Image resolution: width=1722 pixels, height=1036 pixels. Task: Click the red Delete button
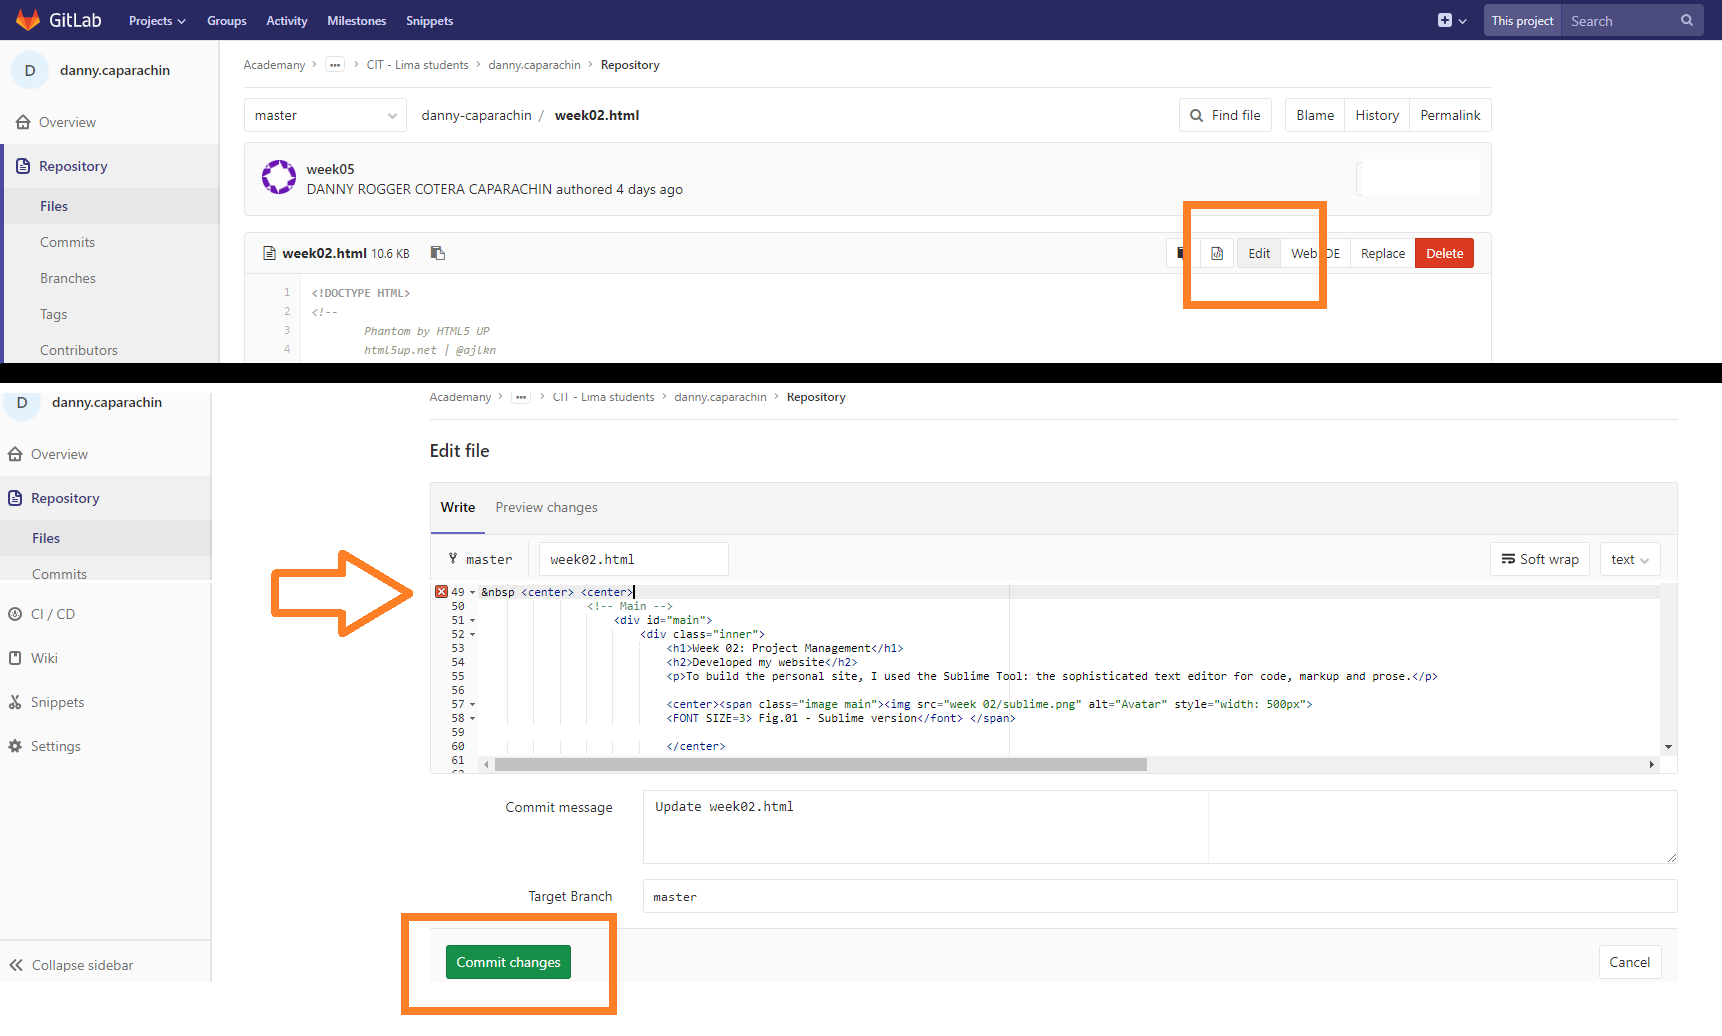pyautogui.click(x=1445, y=253)
